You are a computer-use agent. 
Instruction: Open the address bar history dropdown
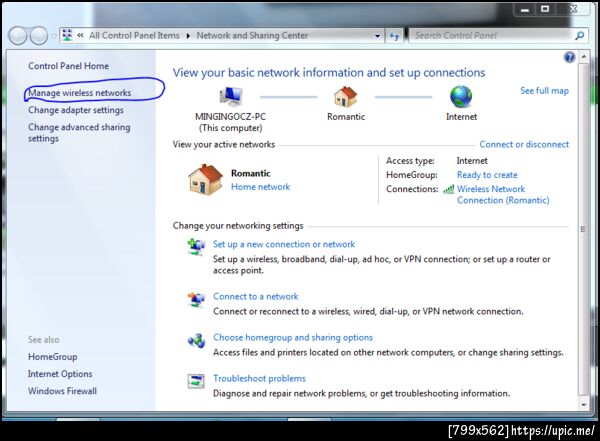tap(377, 36)
